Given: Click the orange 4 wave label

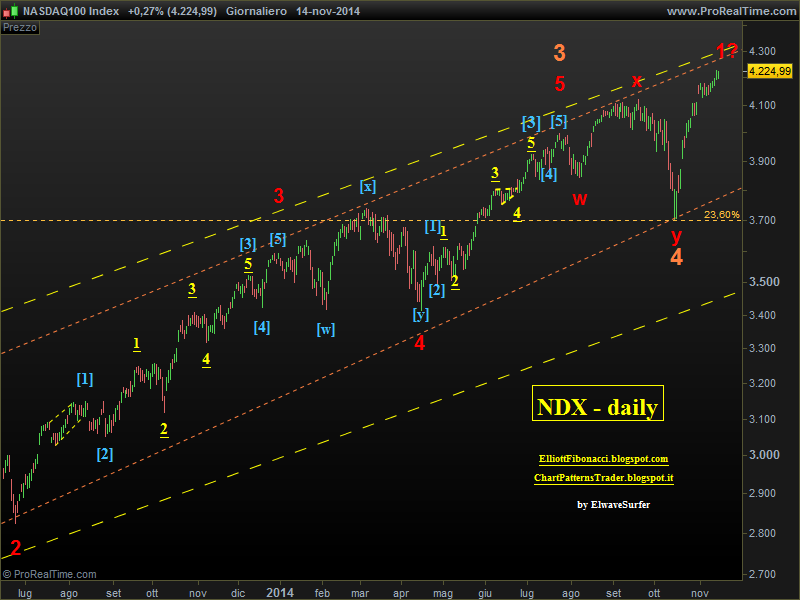Looking at the screenshot, I should coord(677,257).
